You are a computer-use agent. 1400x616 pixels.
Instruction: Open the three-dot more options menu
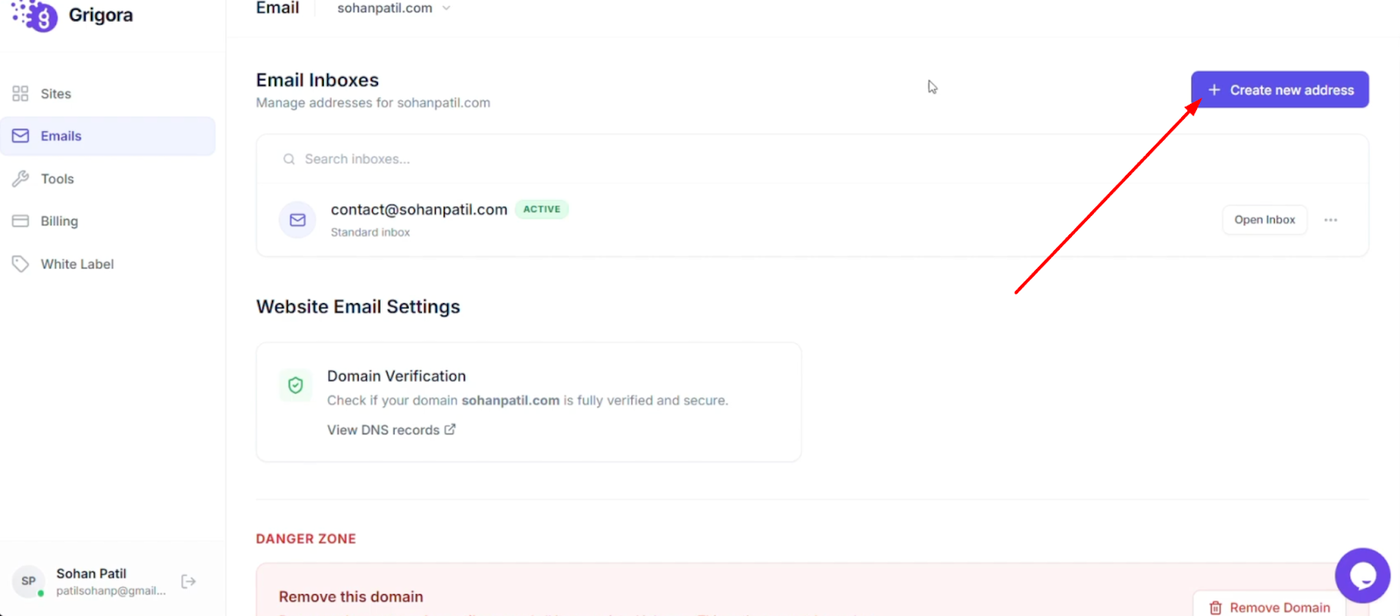(x=1330, y=220)
